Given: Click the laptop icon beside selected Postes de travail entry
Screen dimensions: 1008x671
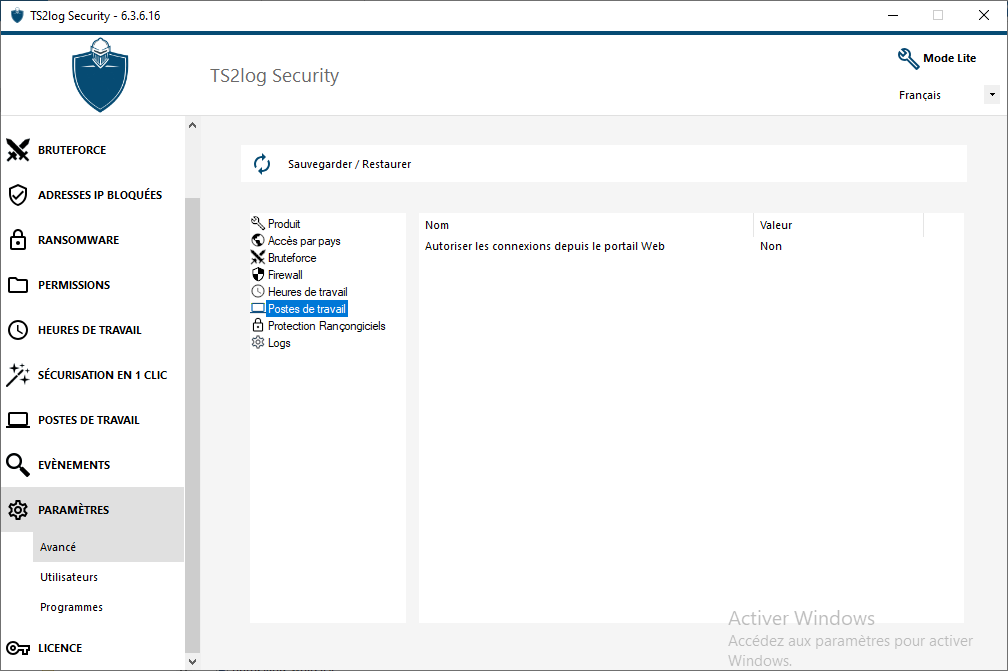Looking at the screenshot, I should click(258, 309).
